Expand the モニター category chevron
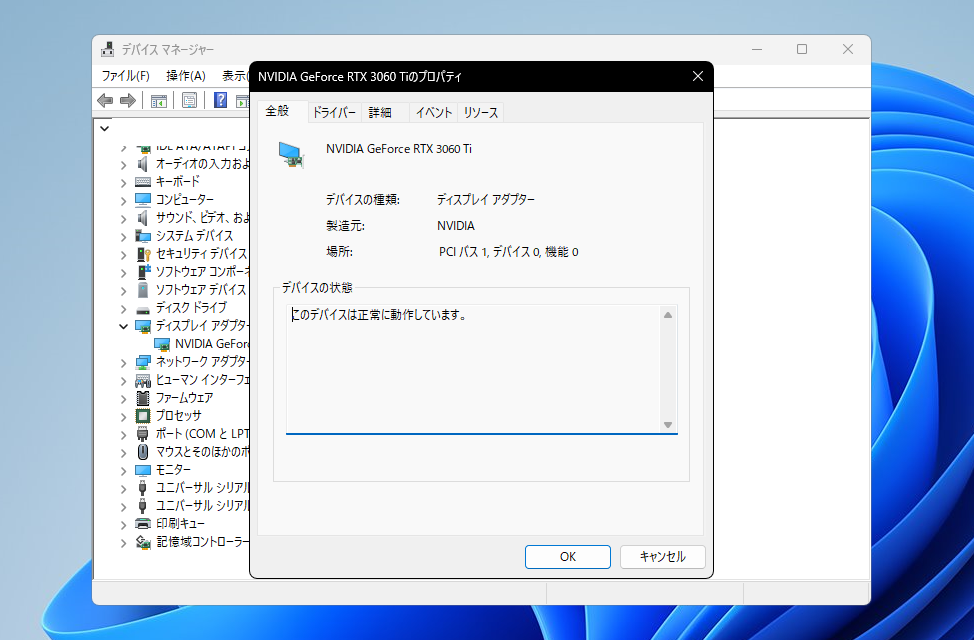 click(x=124, y=471)
